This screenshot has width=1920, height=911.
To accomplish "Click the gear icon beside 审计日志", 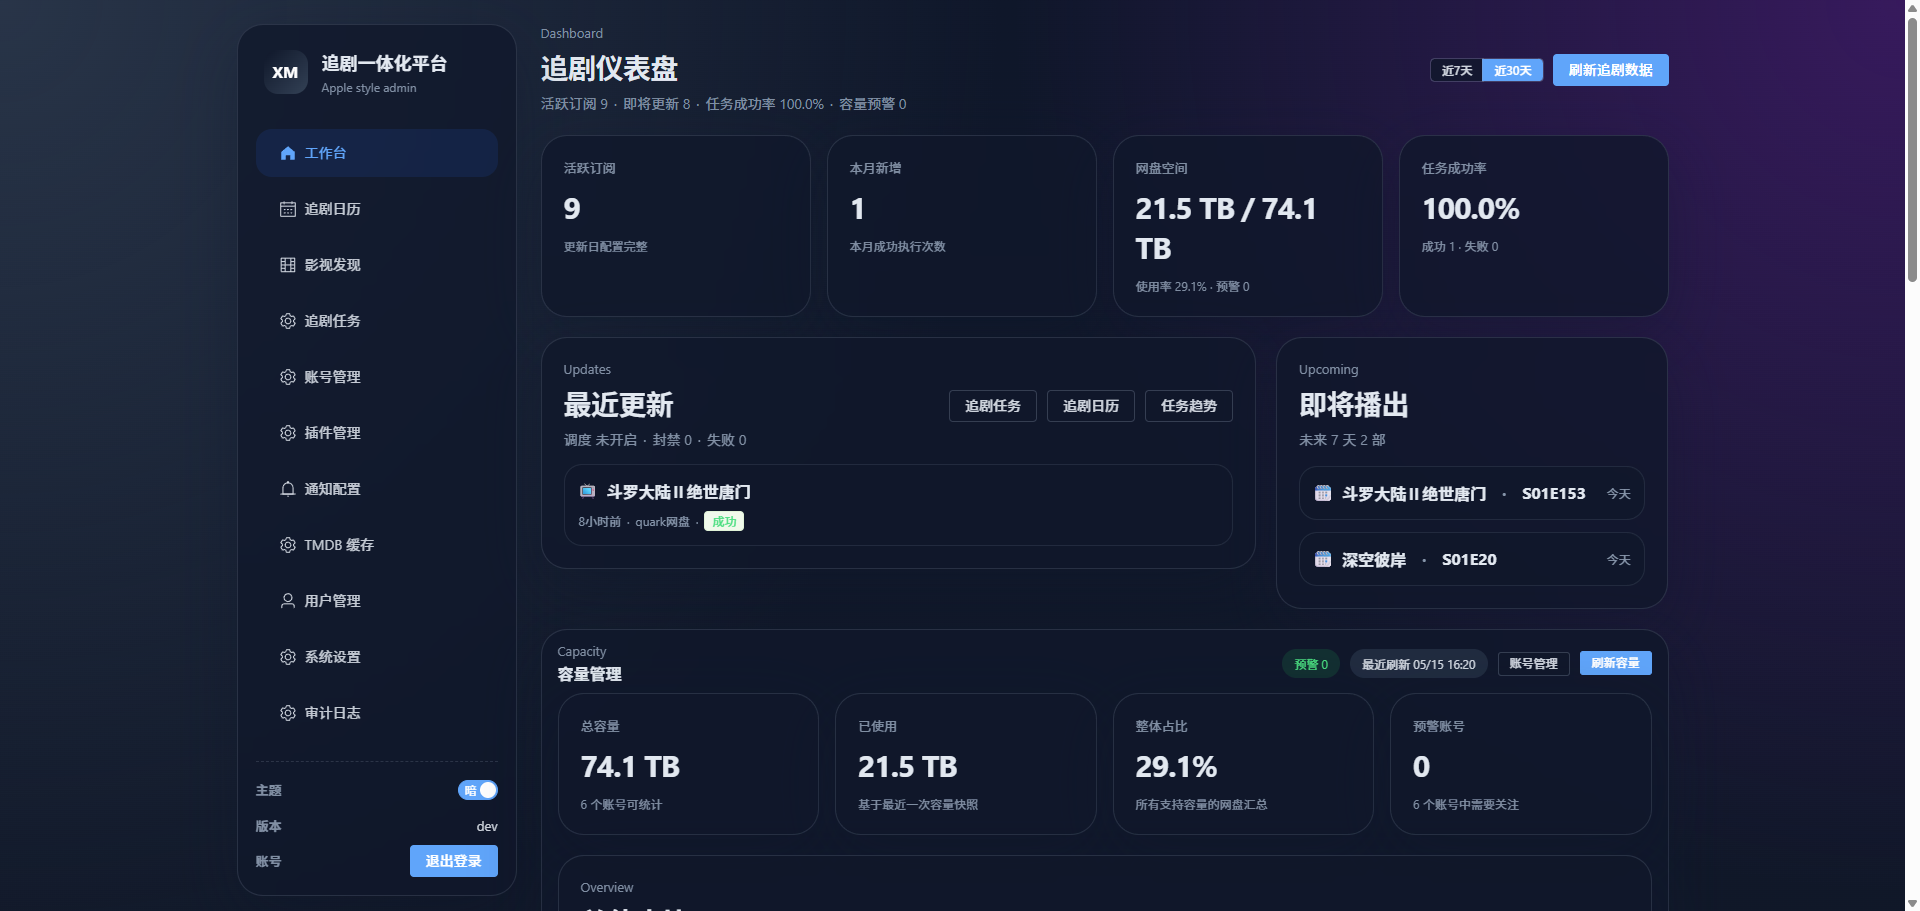I will pos(288,713).
